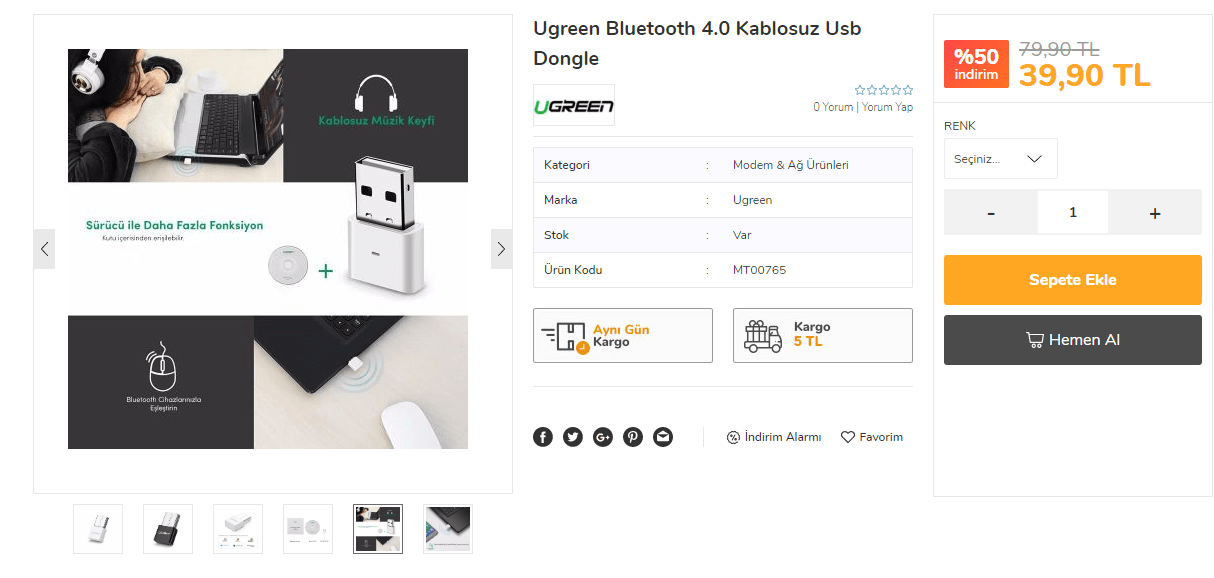Rate product using the star icons
Viewport: 1214px width, 578px height.
tap(884, 90)
